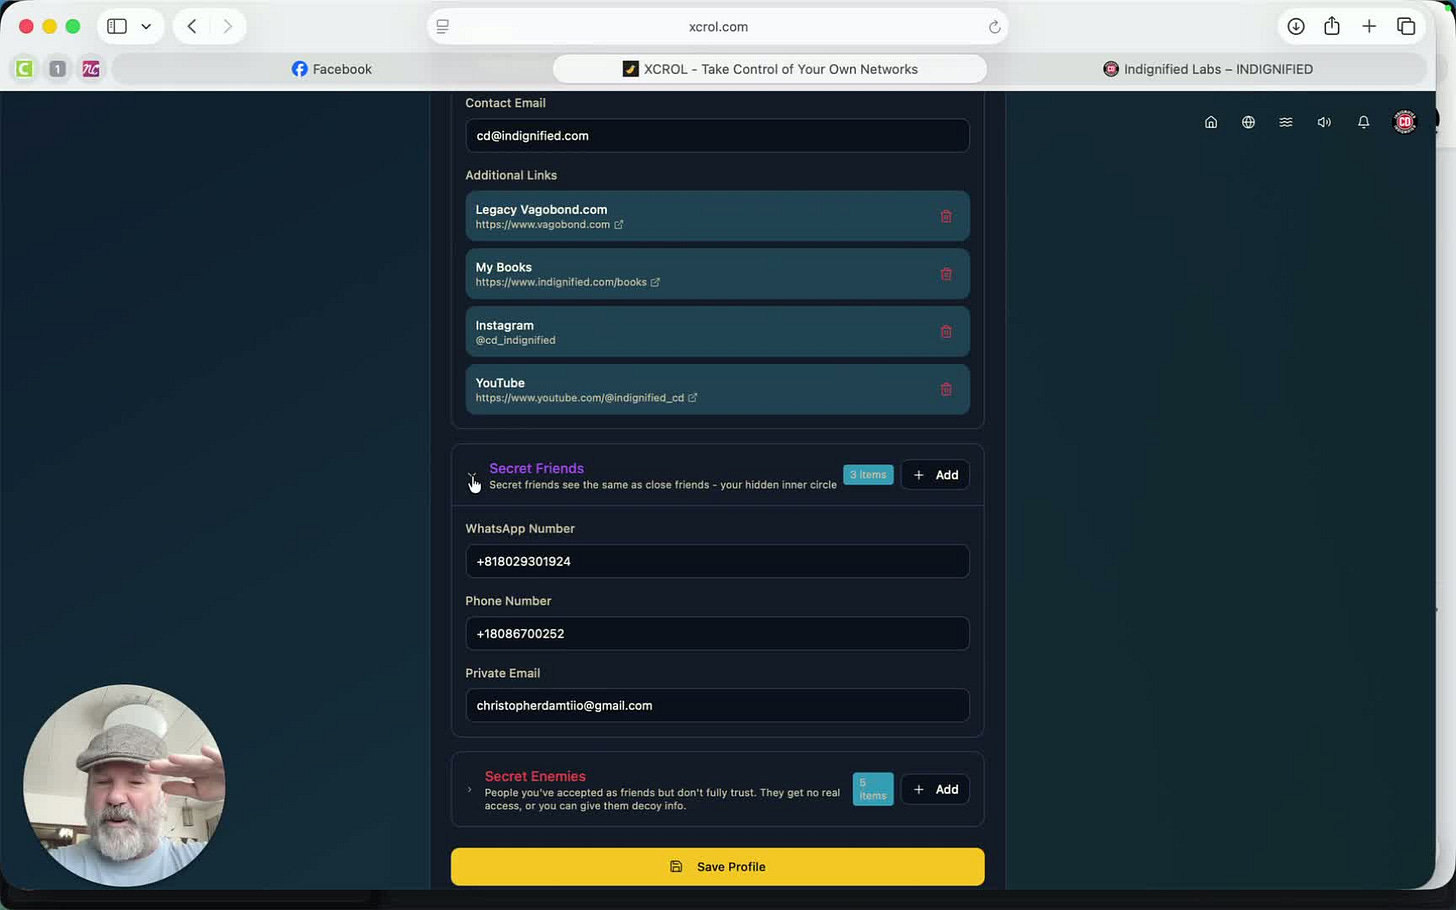
Task: Open the globe icon in XCROL header
Action: pyautogui.click(x=1248, y=122)
